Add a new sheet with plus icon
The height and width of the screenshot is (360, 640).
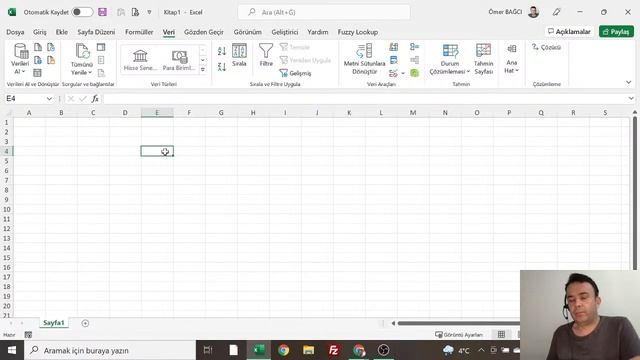pos(85,323)
